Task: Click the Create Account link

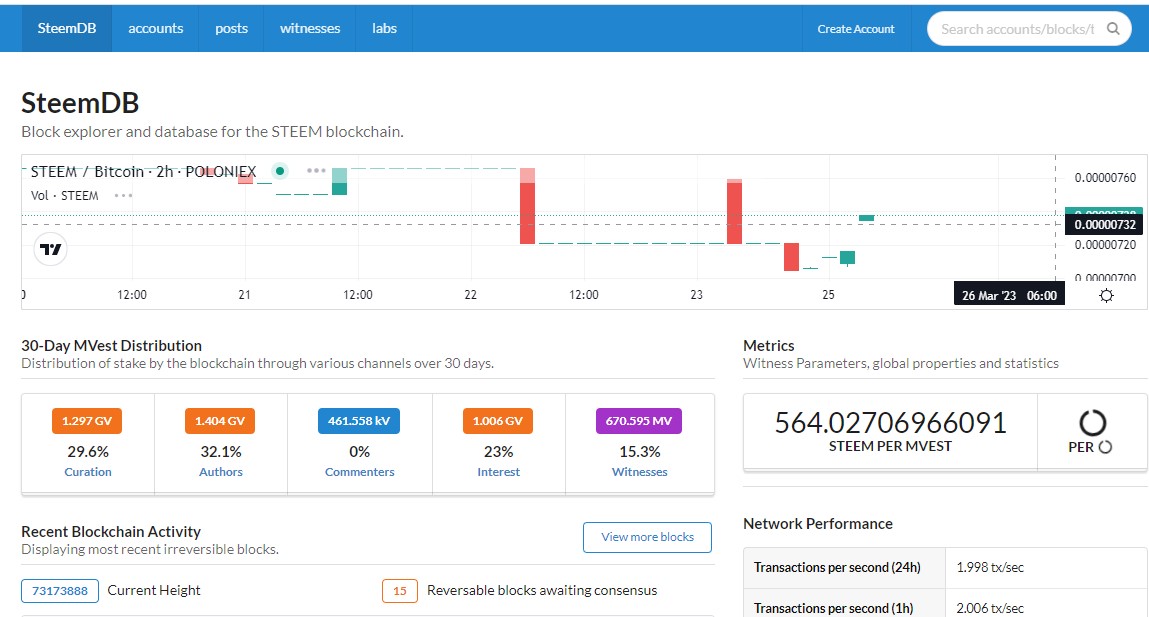Action: (x=856, y=29)
